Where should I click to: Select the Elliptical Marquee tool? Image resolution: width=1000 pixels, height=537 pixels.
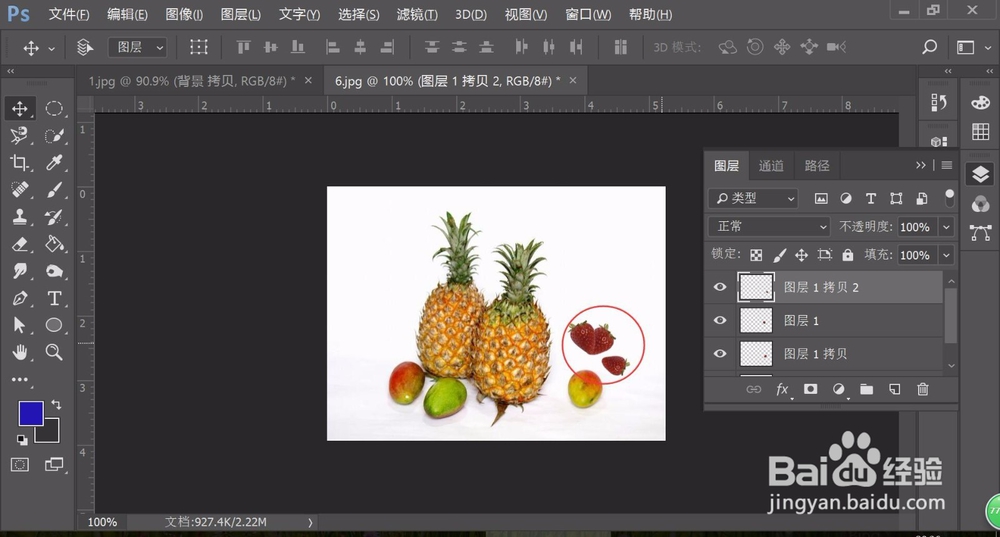54,108
